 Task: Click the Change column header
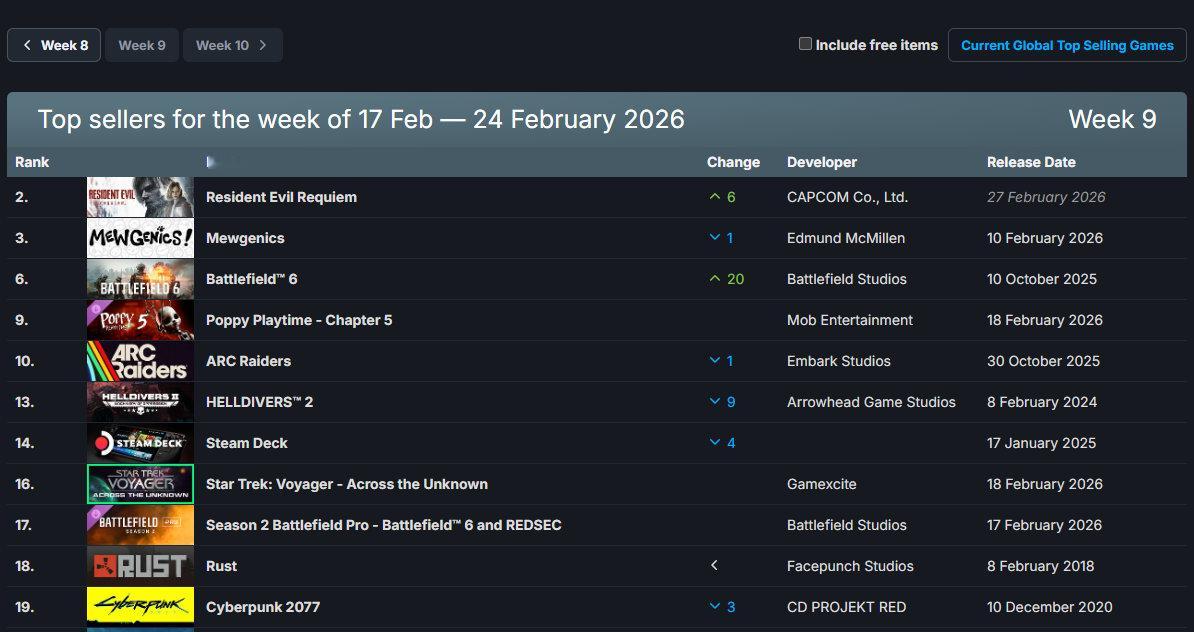(733, 162)
